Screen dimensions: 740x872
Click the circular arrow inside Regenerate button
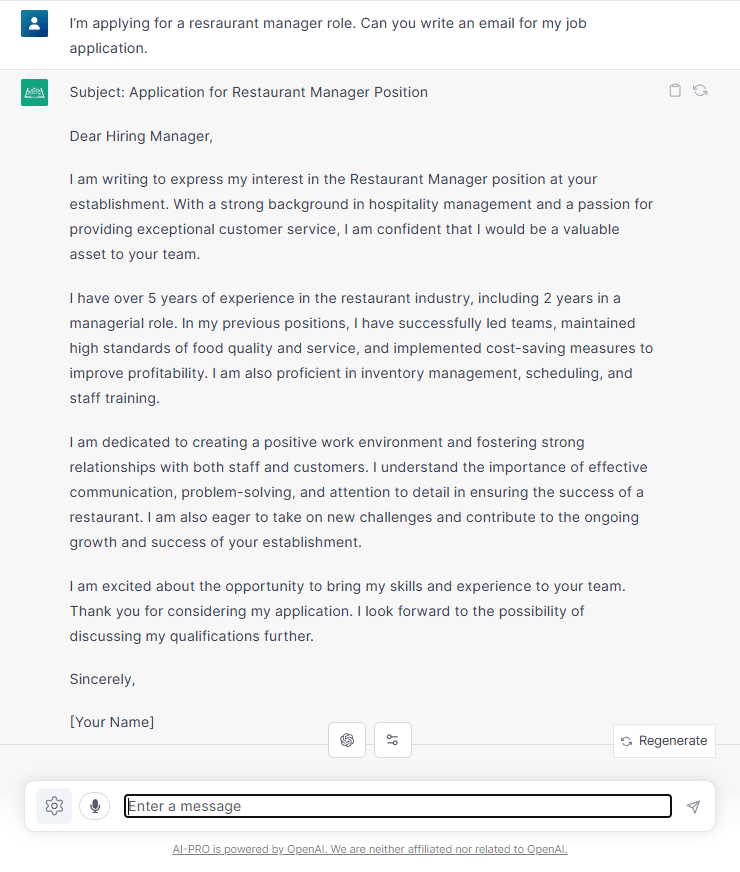coord(629,740)
